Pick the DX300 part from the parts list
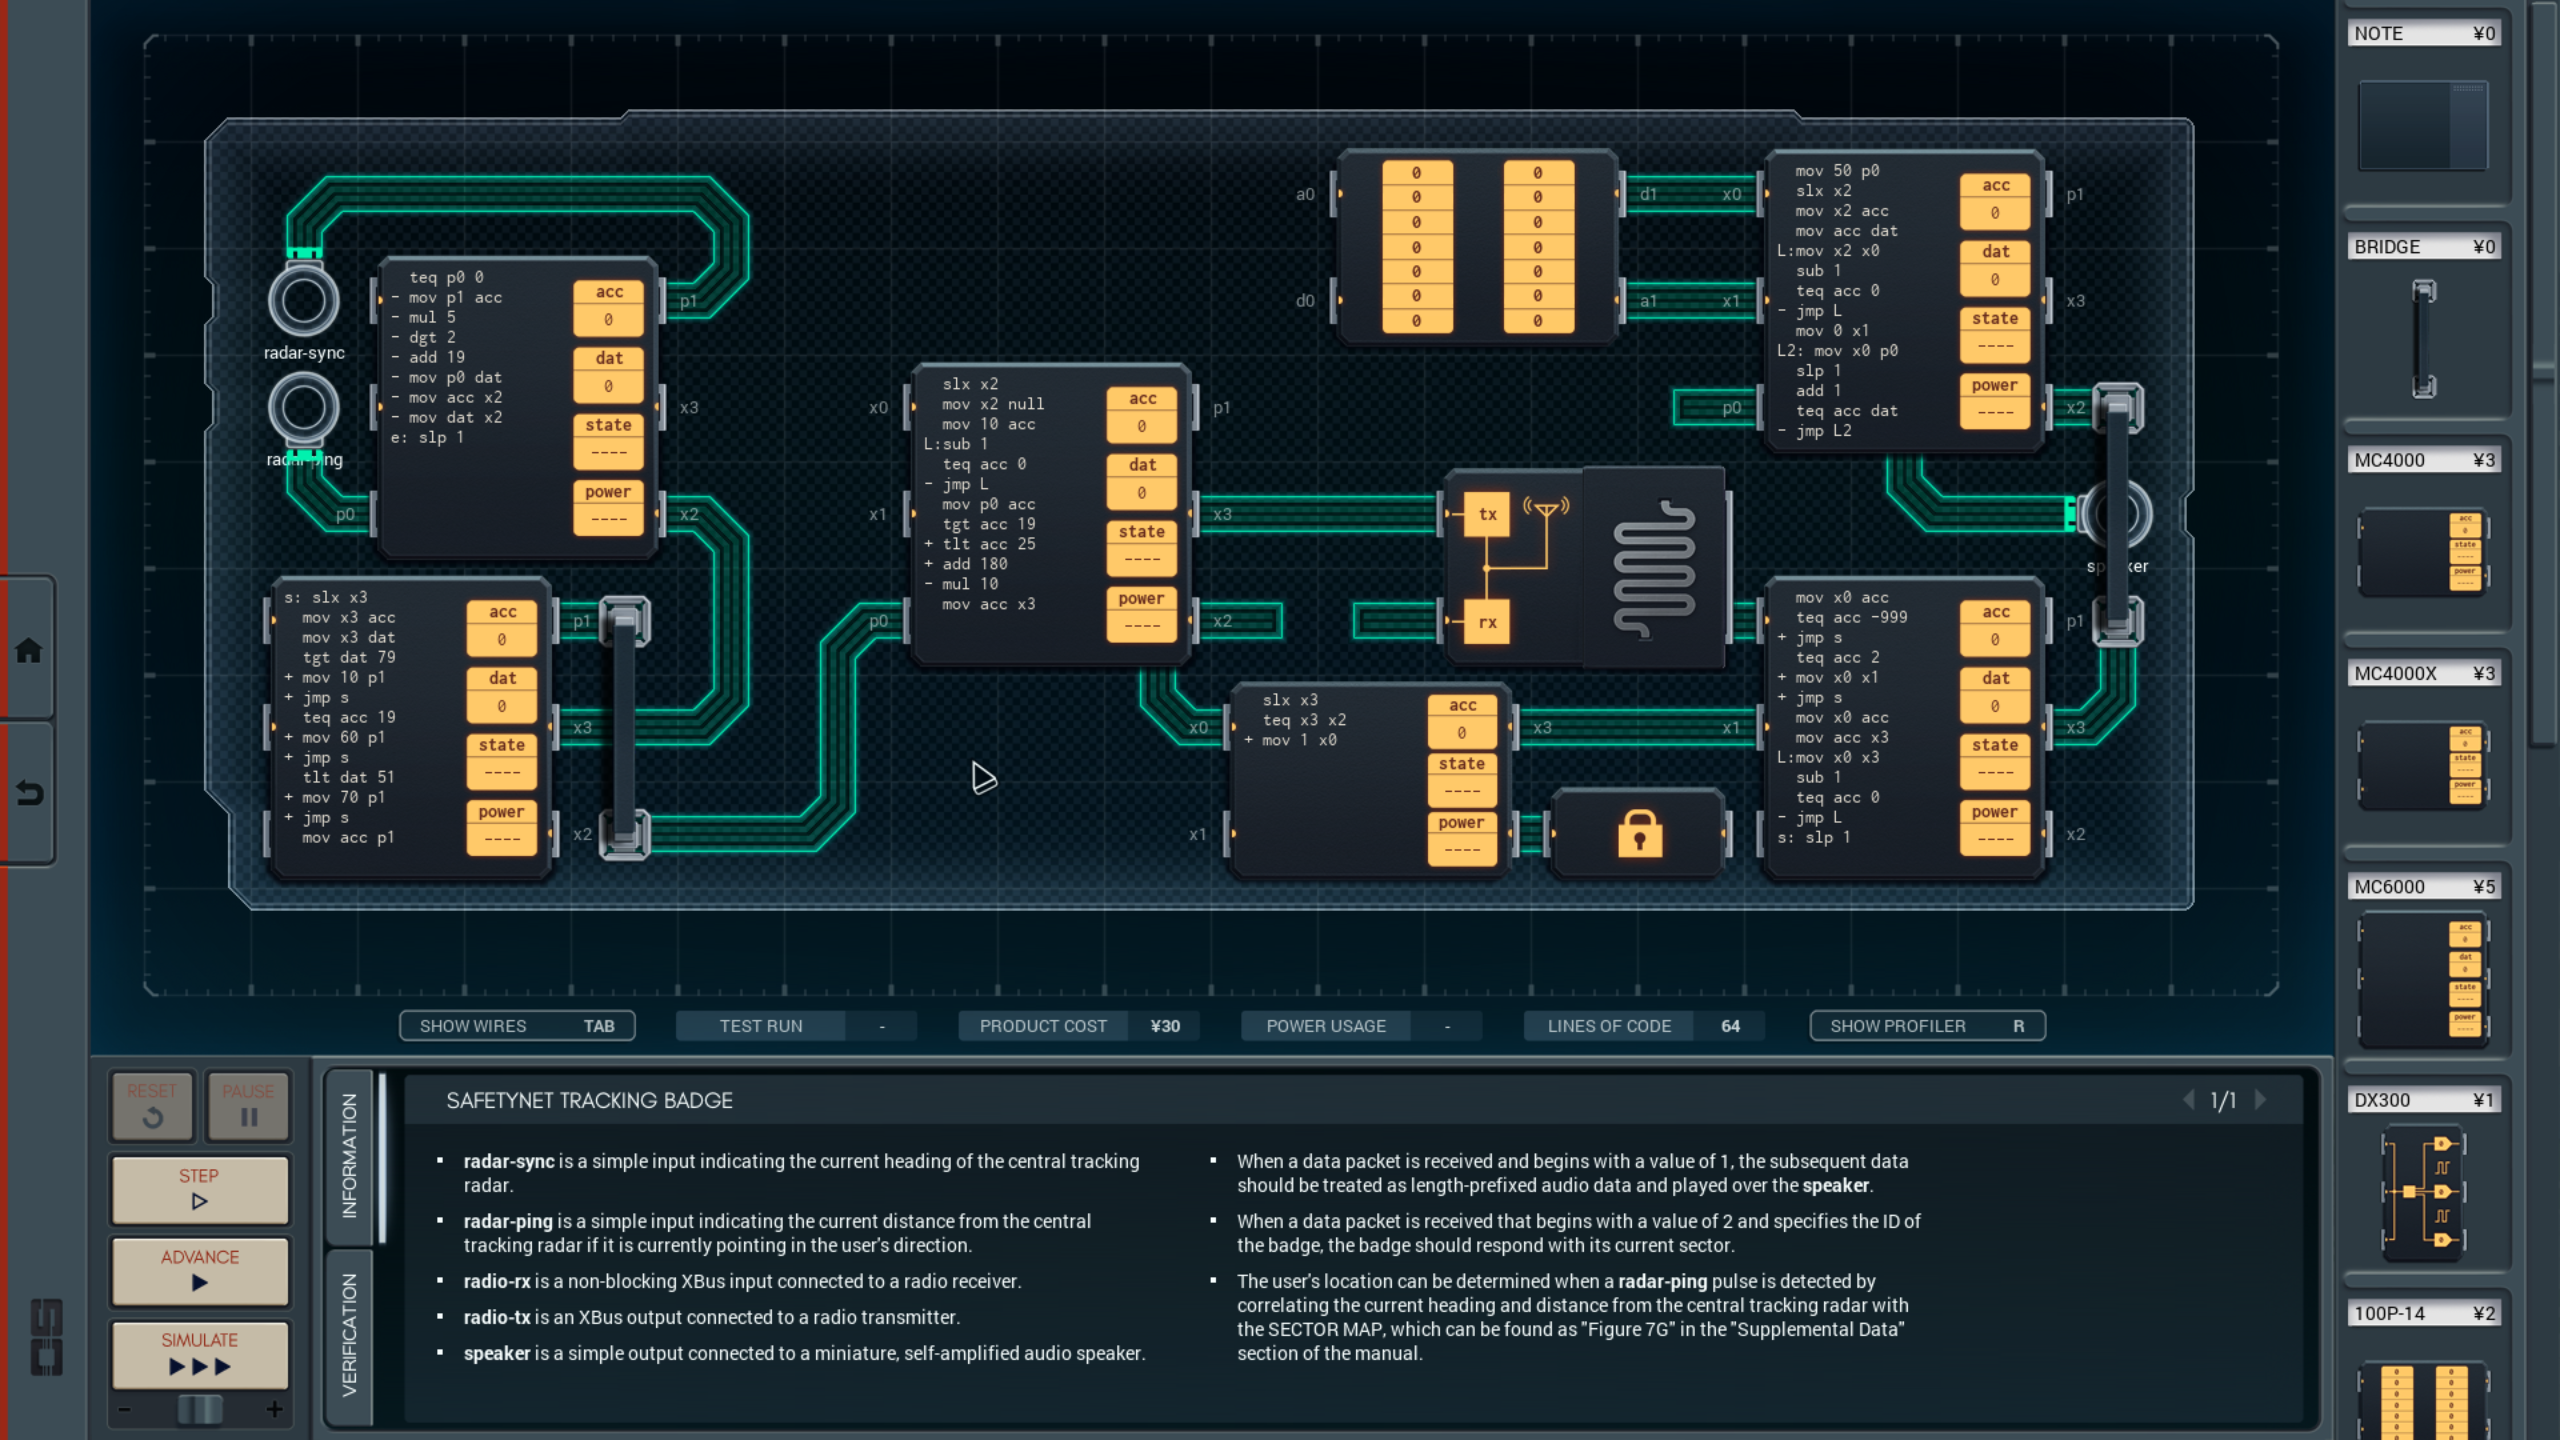Image resolution: width=2560 pixels, height=1440 pixels. click(x=2423, y=1192)
